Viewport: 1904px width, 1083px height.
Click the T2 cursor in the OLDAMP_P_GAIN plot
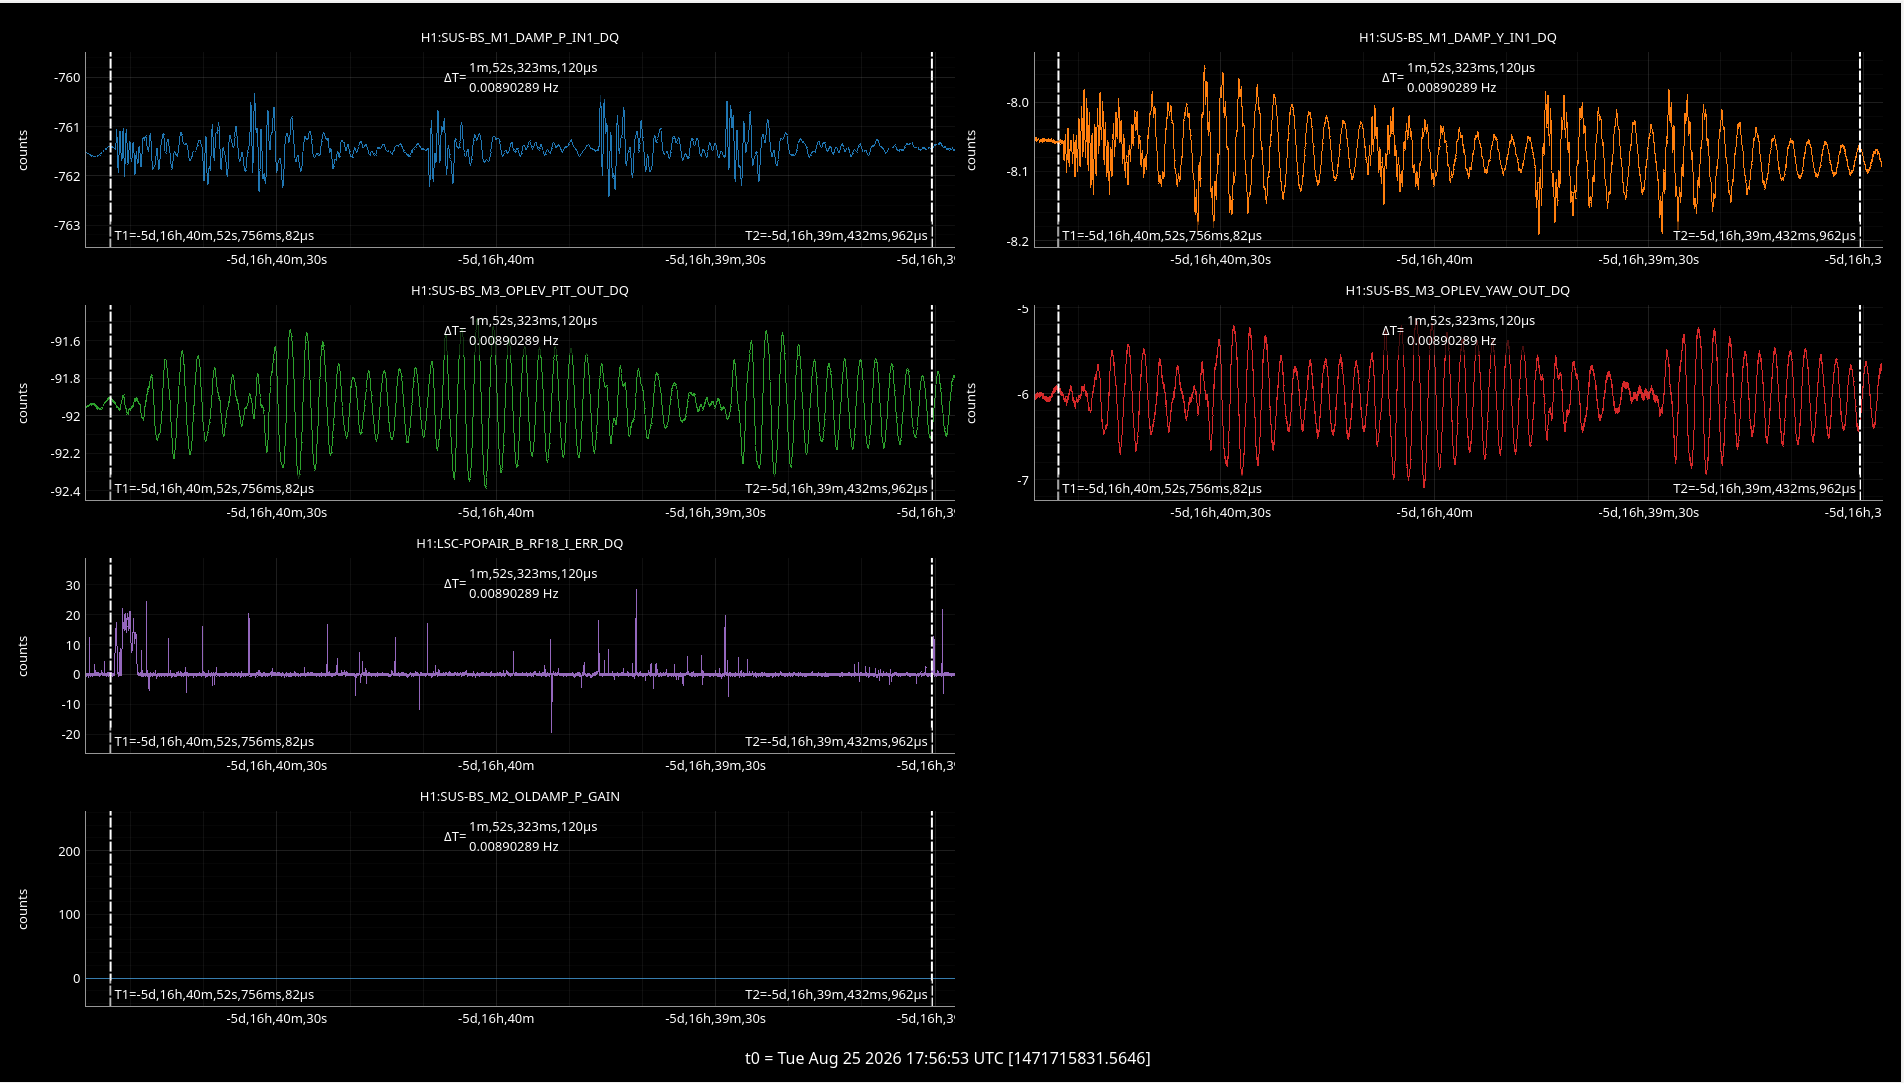point(932,909)
